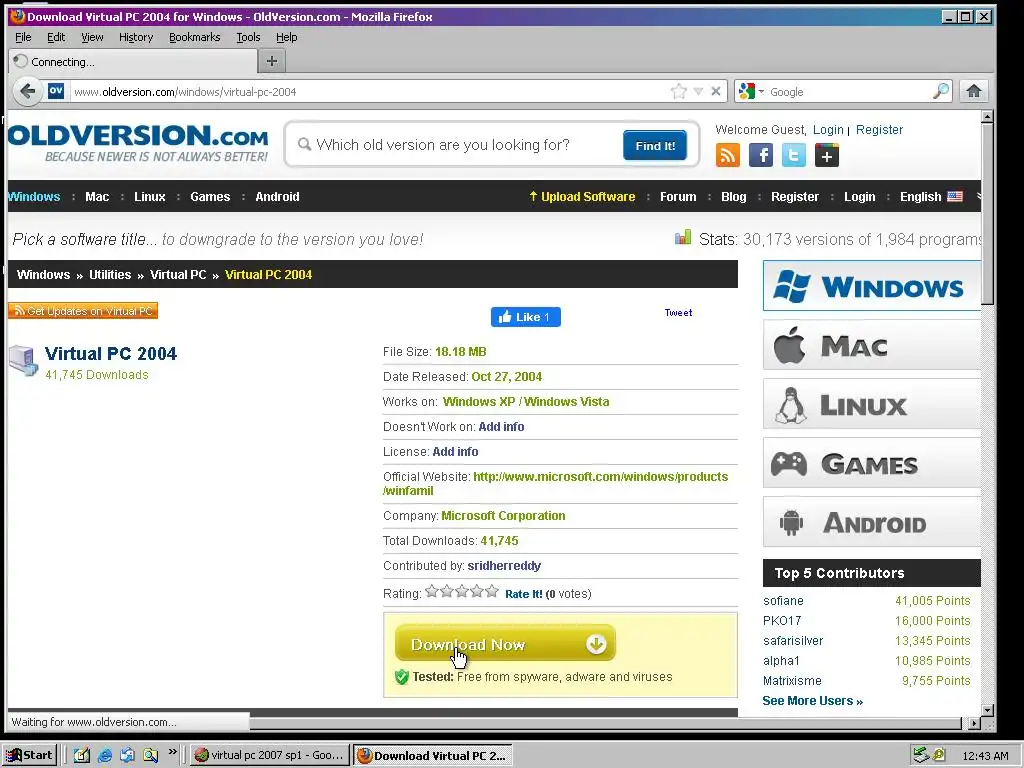Click the search magnifier icon in Firefox
The height and width of the screenshot is (768, 1024).
point(940,91)
